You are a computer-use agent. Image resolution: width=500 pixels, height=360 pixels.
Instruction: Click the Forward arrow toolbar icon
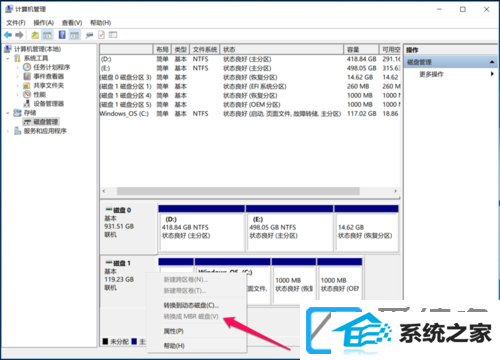[x=19, y=35]
